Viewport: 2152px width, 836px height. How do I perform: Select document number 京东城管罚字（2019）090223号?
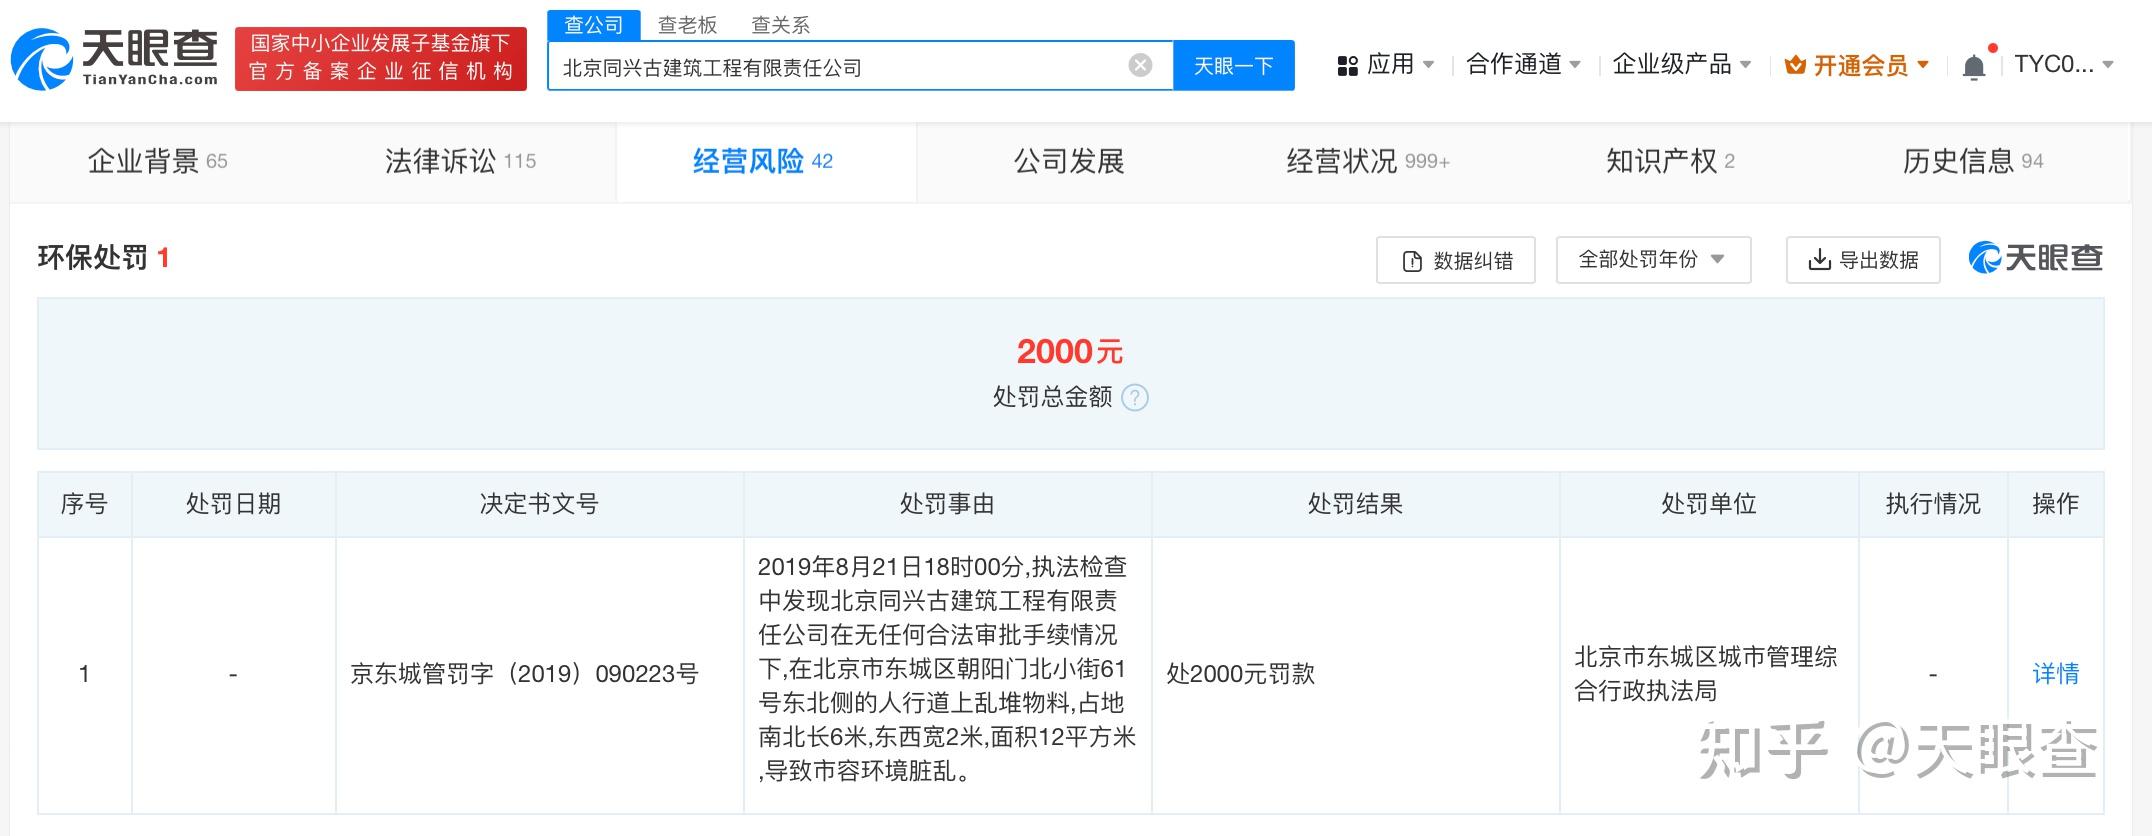[525, 674]
